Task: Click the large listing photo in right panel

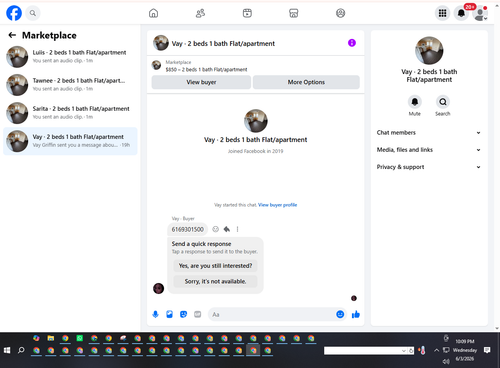Action: point(429,50)
